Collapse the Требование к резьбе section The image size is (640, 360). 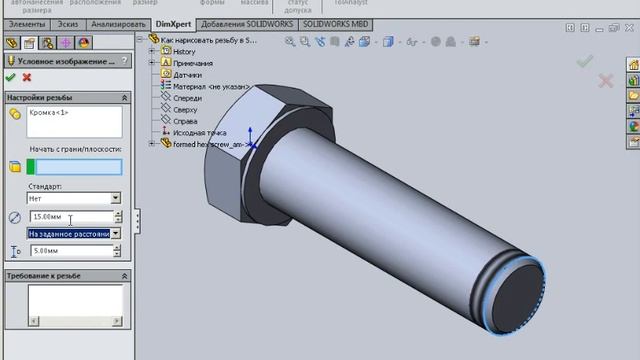pyautogui.click(x=124, y=276)
